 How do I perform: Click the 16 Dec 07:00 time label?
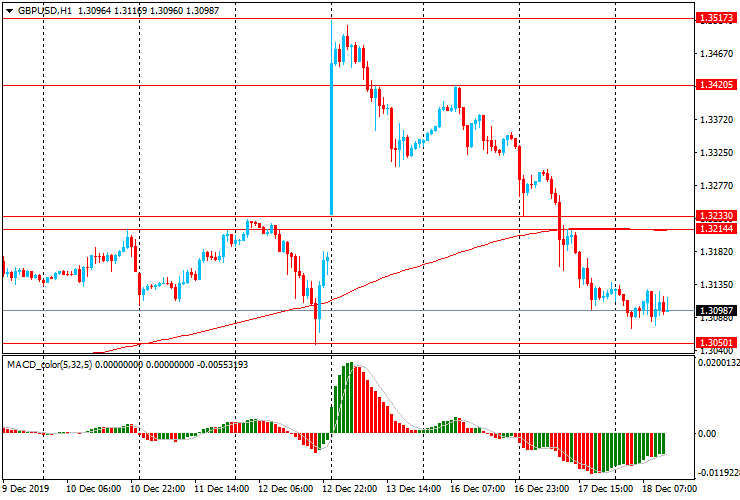[478, 488]
